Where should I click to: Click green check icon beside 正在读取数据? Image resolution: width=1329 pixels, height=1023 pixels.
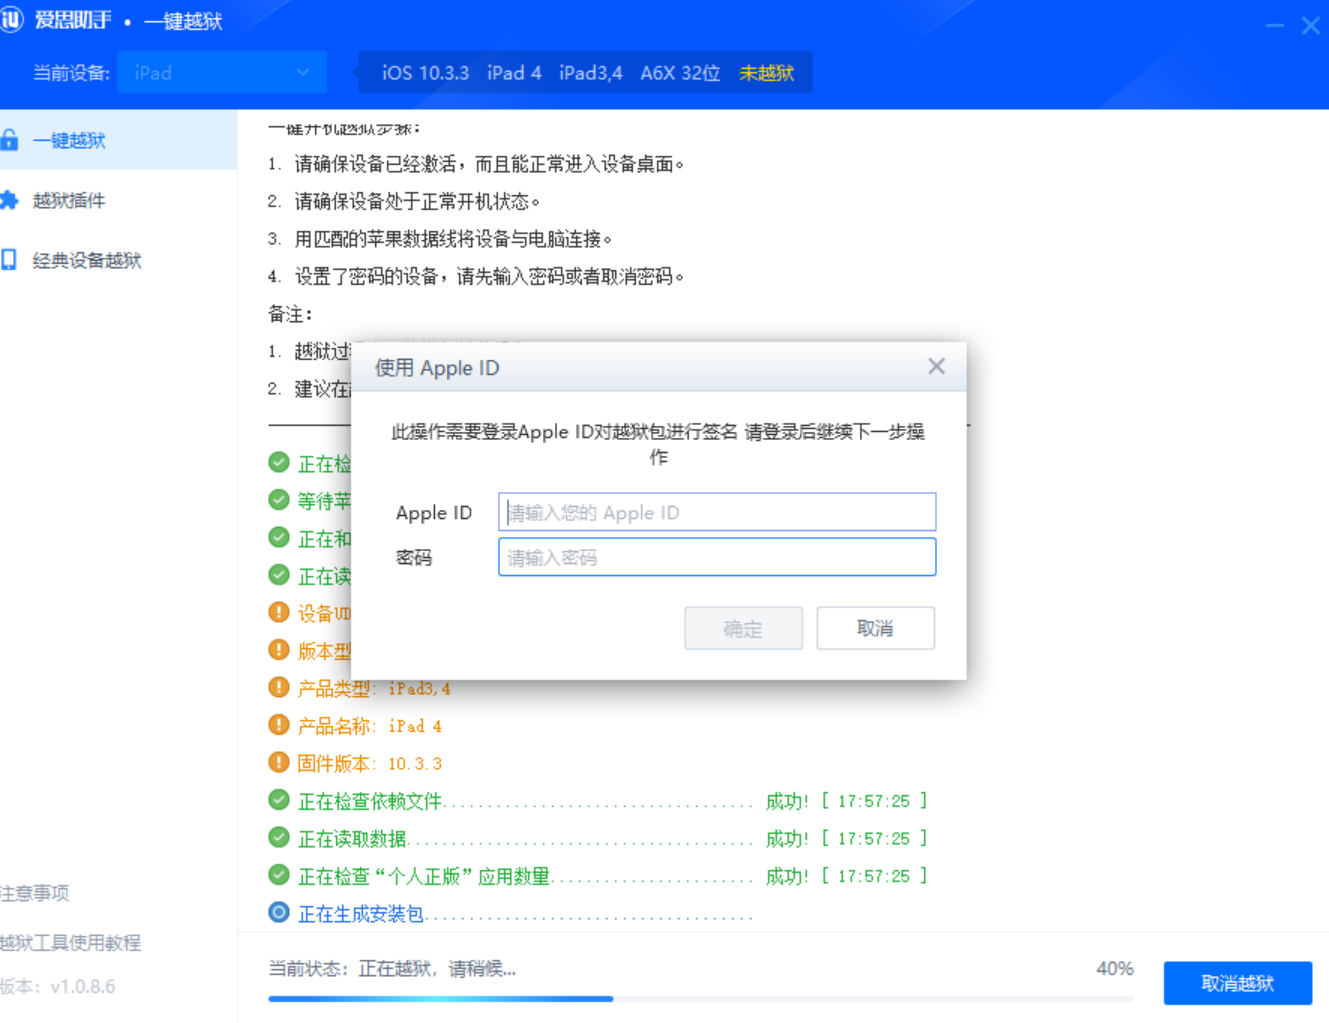pos(279,838)
